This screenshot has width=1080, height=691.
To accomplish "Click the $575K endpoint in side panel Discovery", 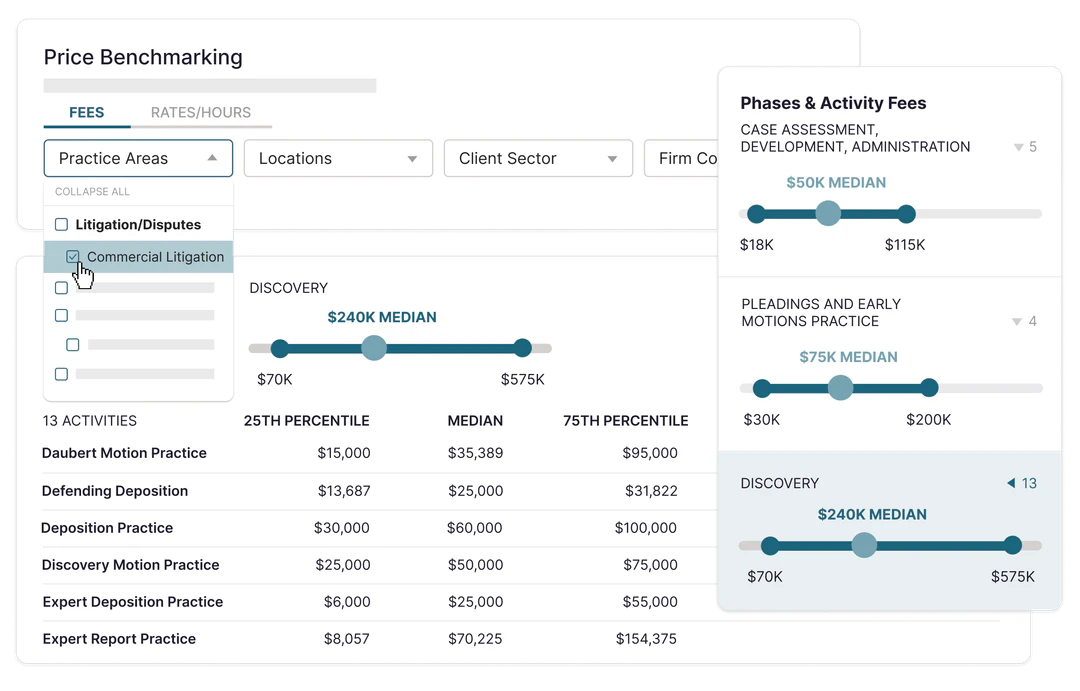I will pyautogui.click(x=1013, y=545).
